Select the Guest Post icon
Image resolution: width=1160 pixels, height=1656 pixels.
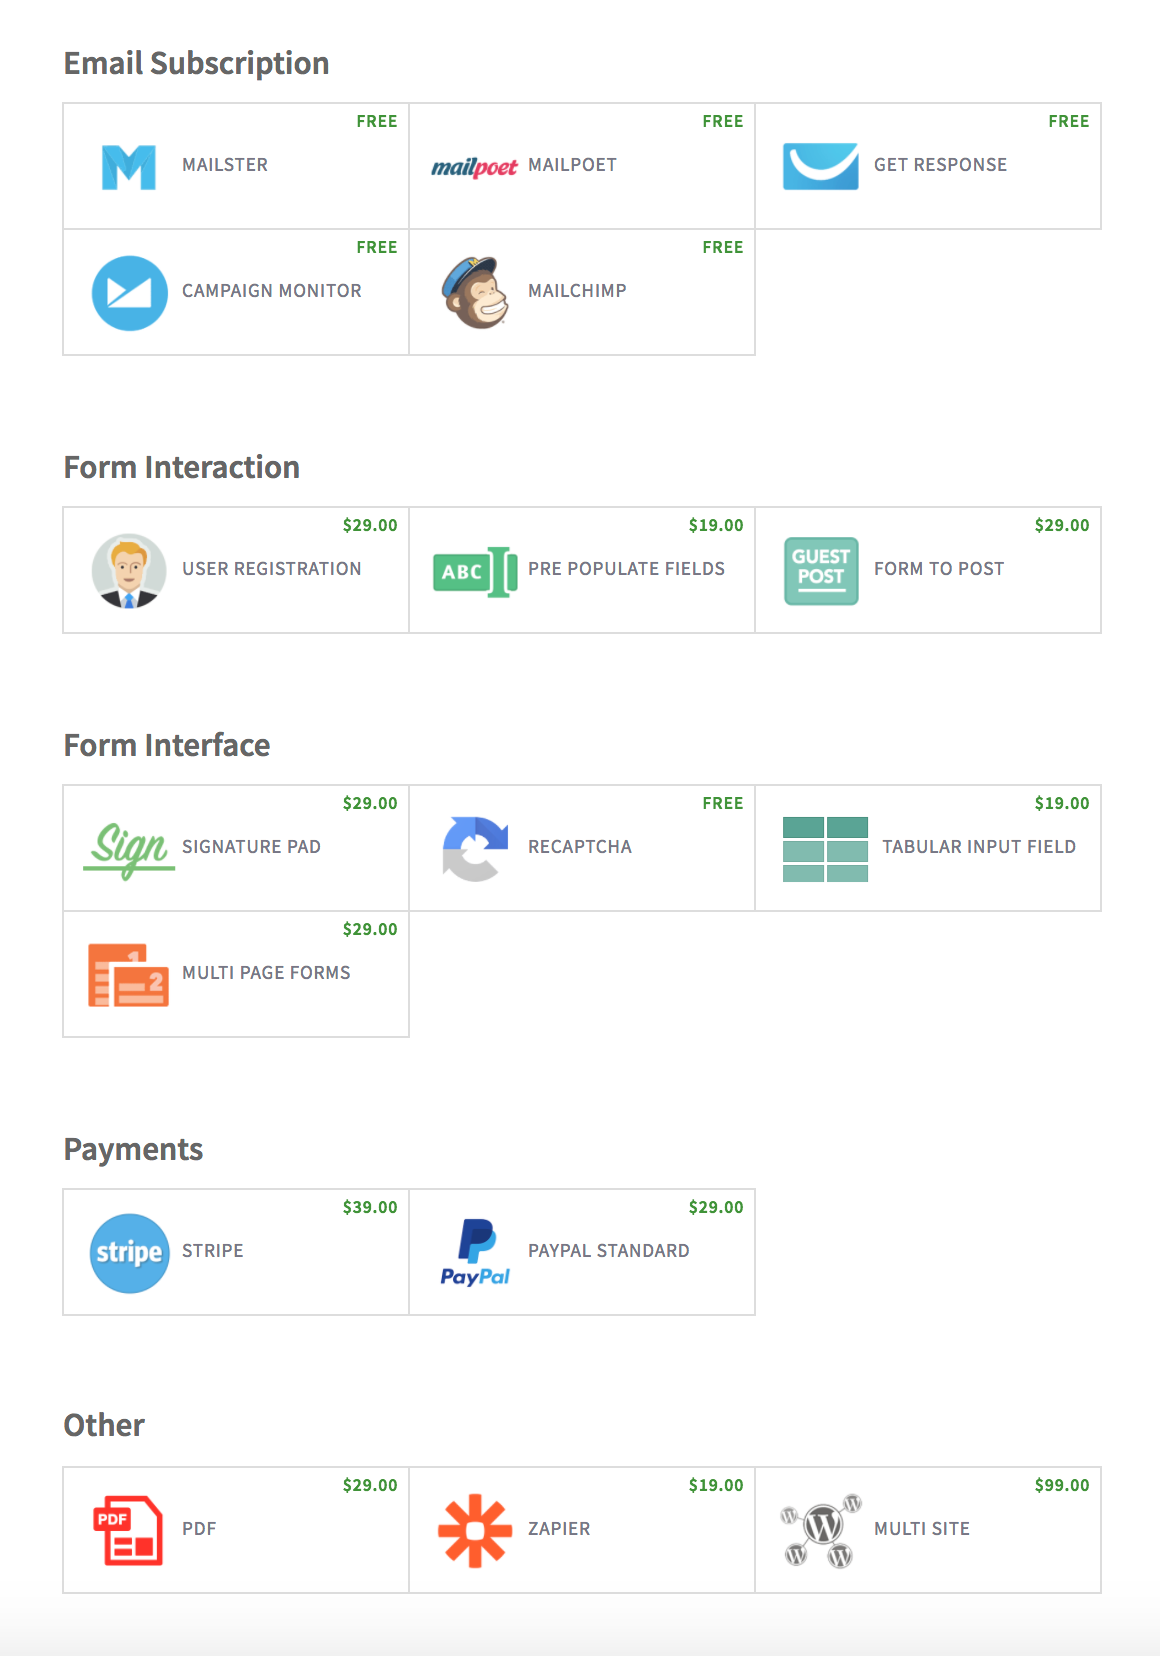tap(820, 571)
